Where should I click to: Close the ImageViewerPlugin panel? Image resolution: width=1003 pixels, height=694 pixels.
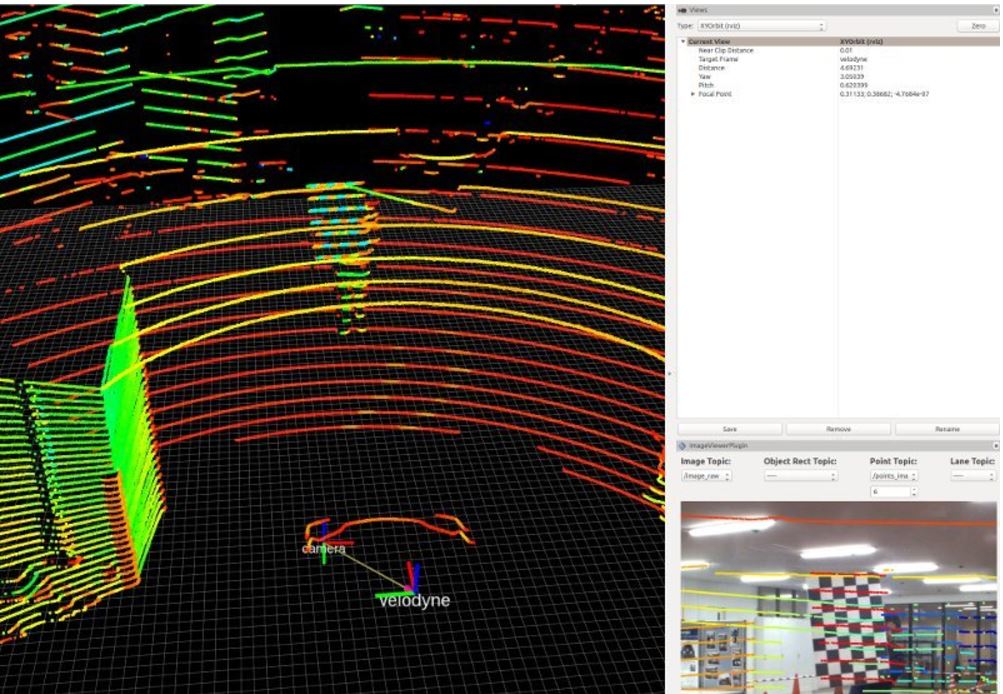995,445
